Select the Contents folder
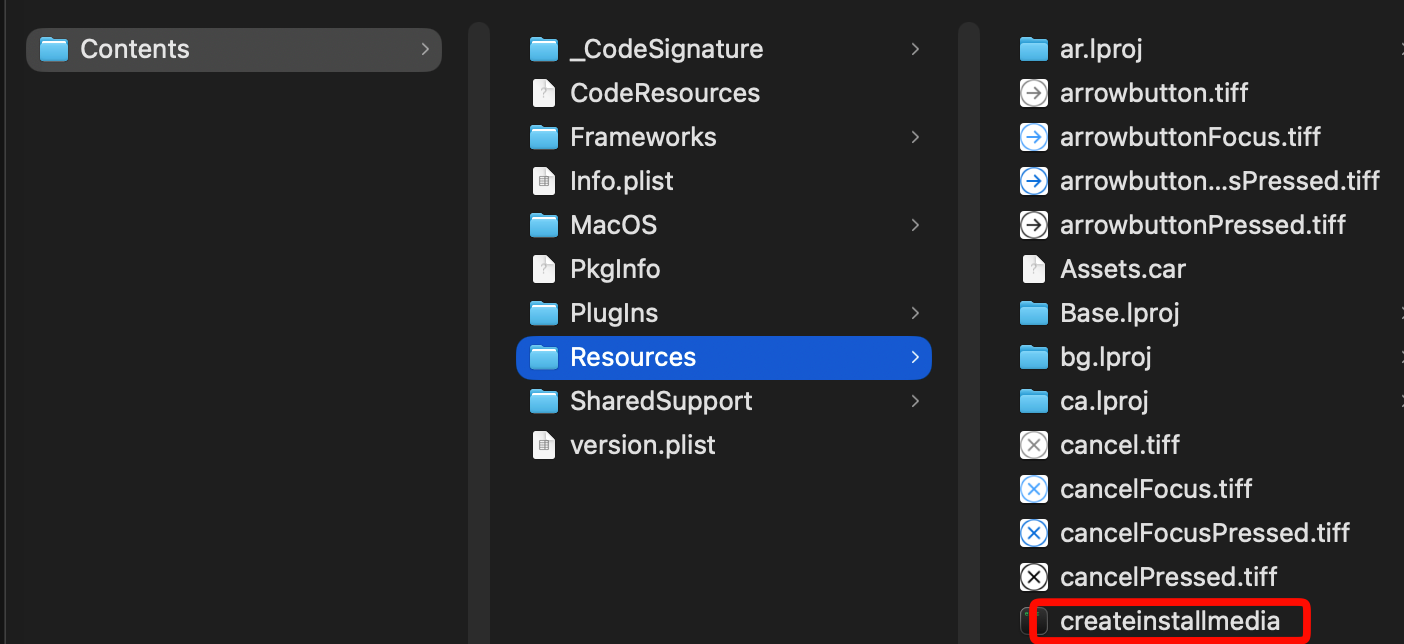Screen dimensions: 1404x644 (134, 49)
